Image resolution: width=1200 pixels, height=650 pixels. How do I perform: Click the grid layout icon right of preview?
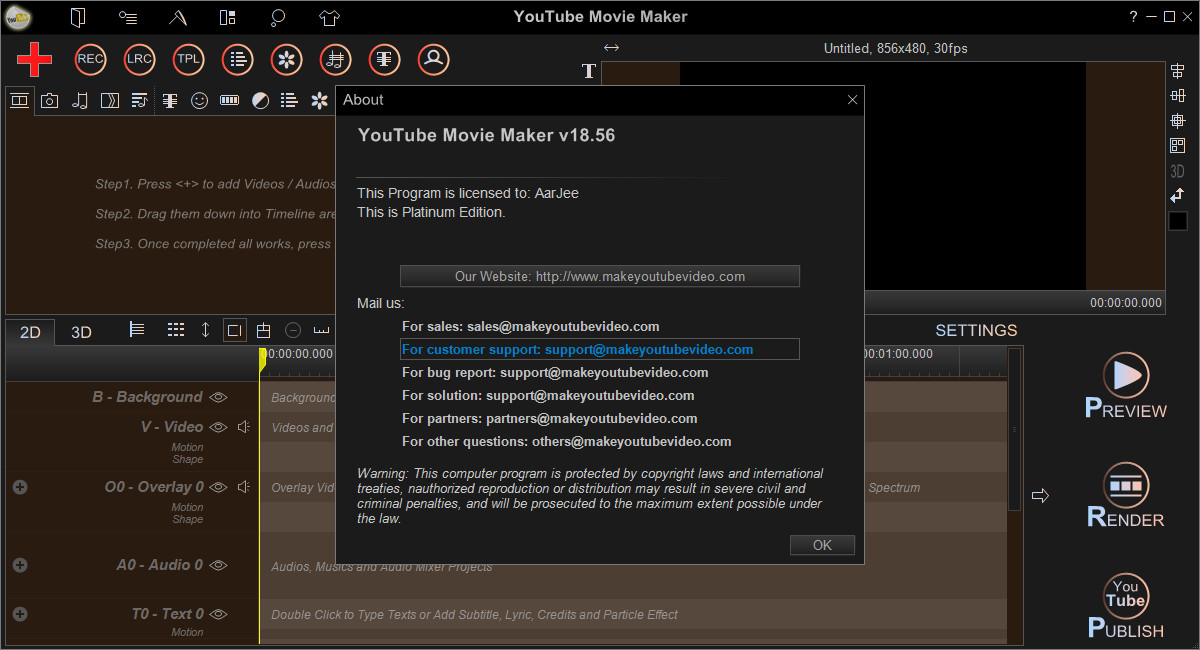(1178, 146)
